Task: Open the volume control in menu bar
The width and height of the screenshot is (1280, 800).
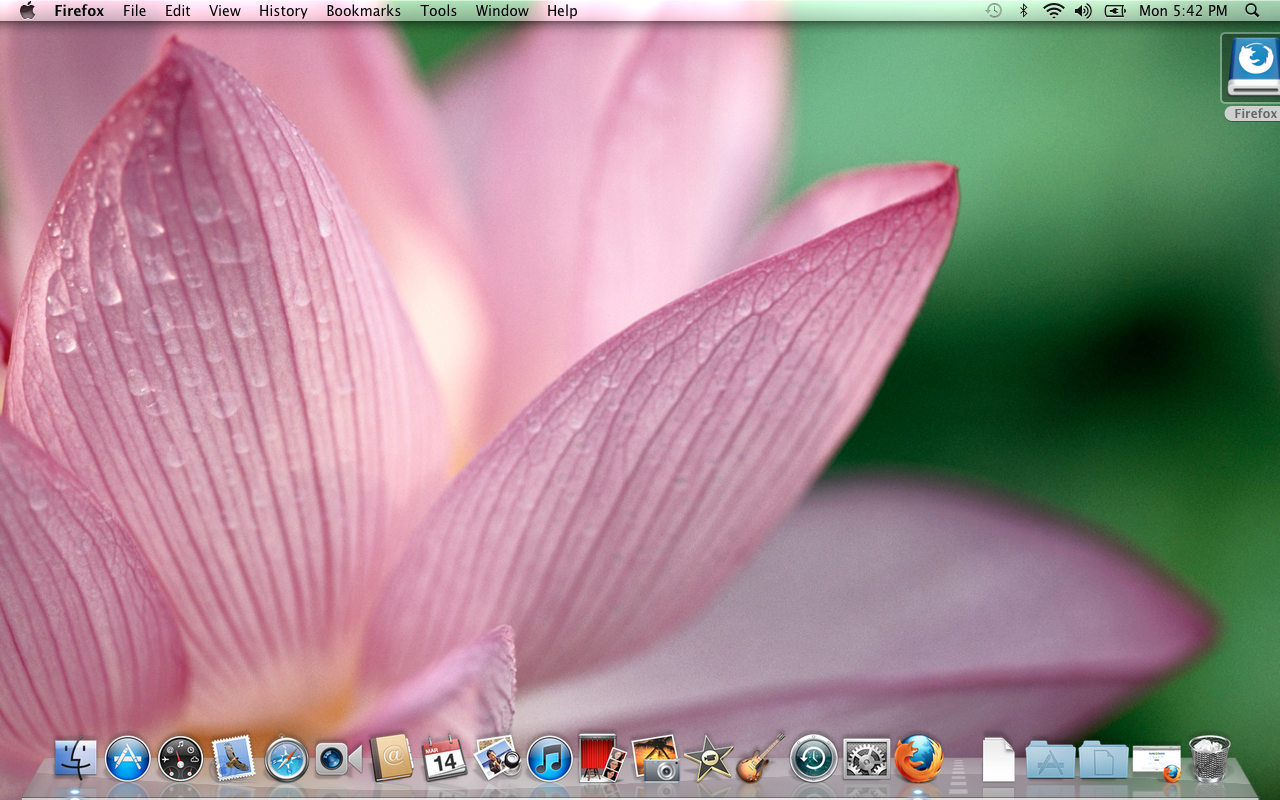Action: (x=1083, y=11)
